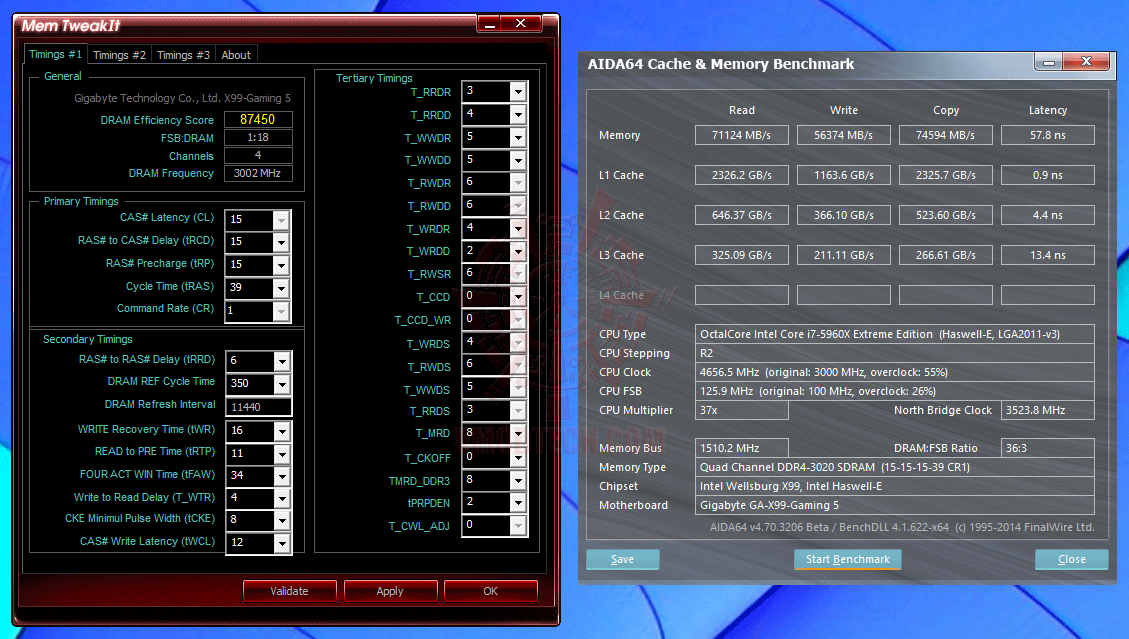
Task: Open the T_RWDR dropdown
Action: (x=518, y=183)
